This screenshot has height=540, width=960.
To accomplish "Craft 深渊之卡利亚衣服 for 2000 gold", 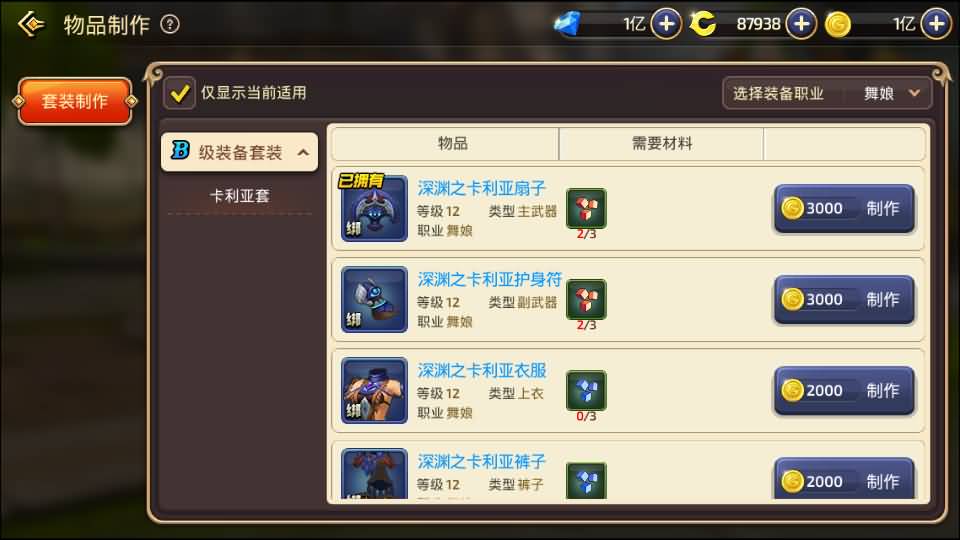I will (844, 391).
